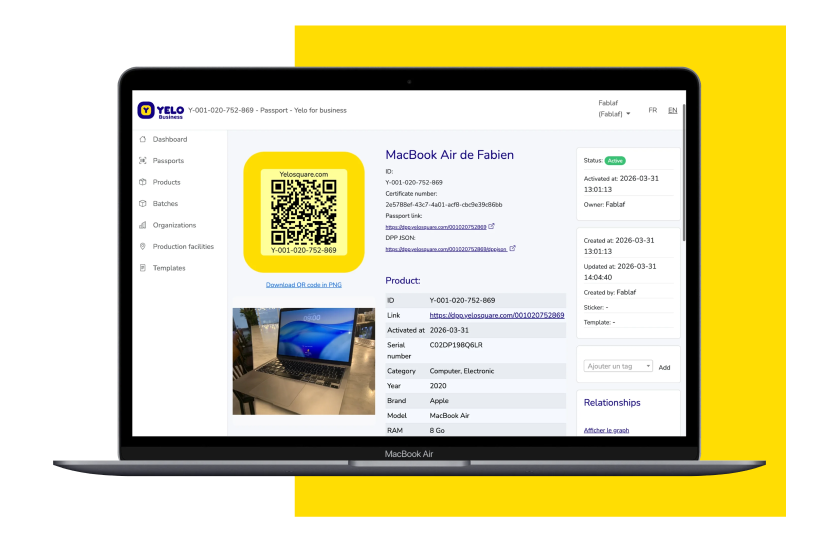This screenshot has width=819, height=543.
Task: Click the certificate number value
Action: [x=444, y=205]
